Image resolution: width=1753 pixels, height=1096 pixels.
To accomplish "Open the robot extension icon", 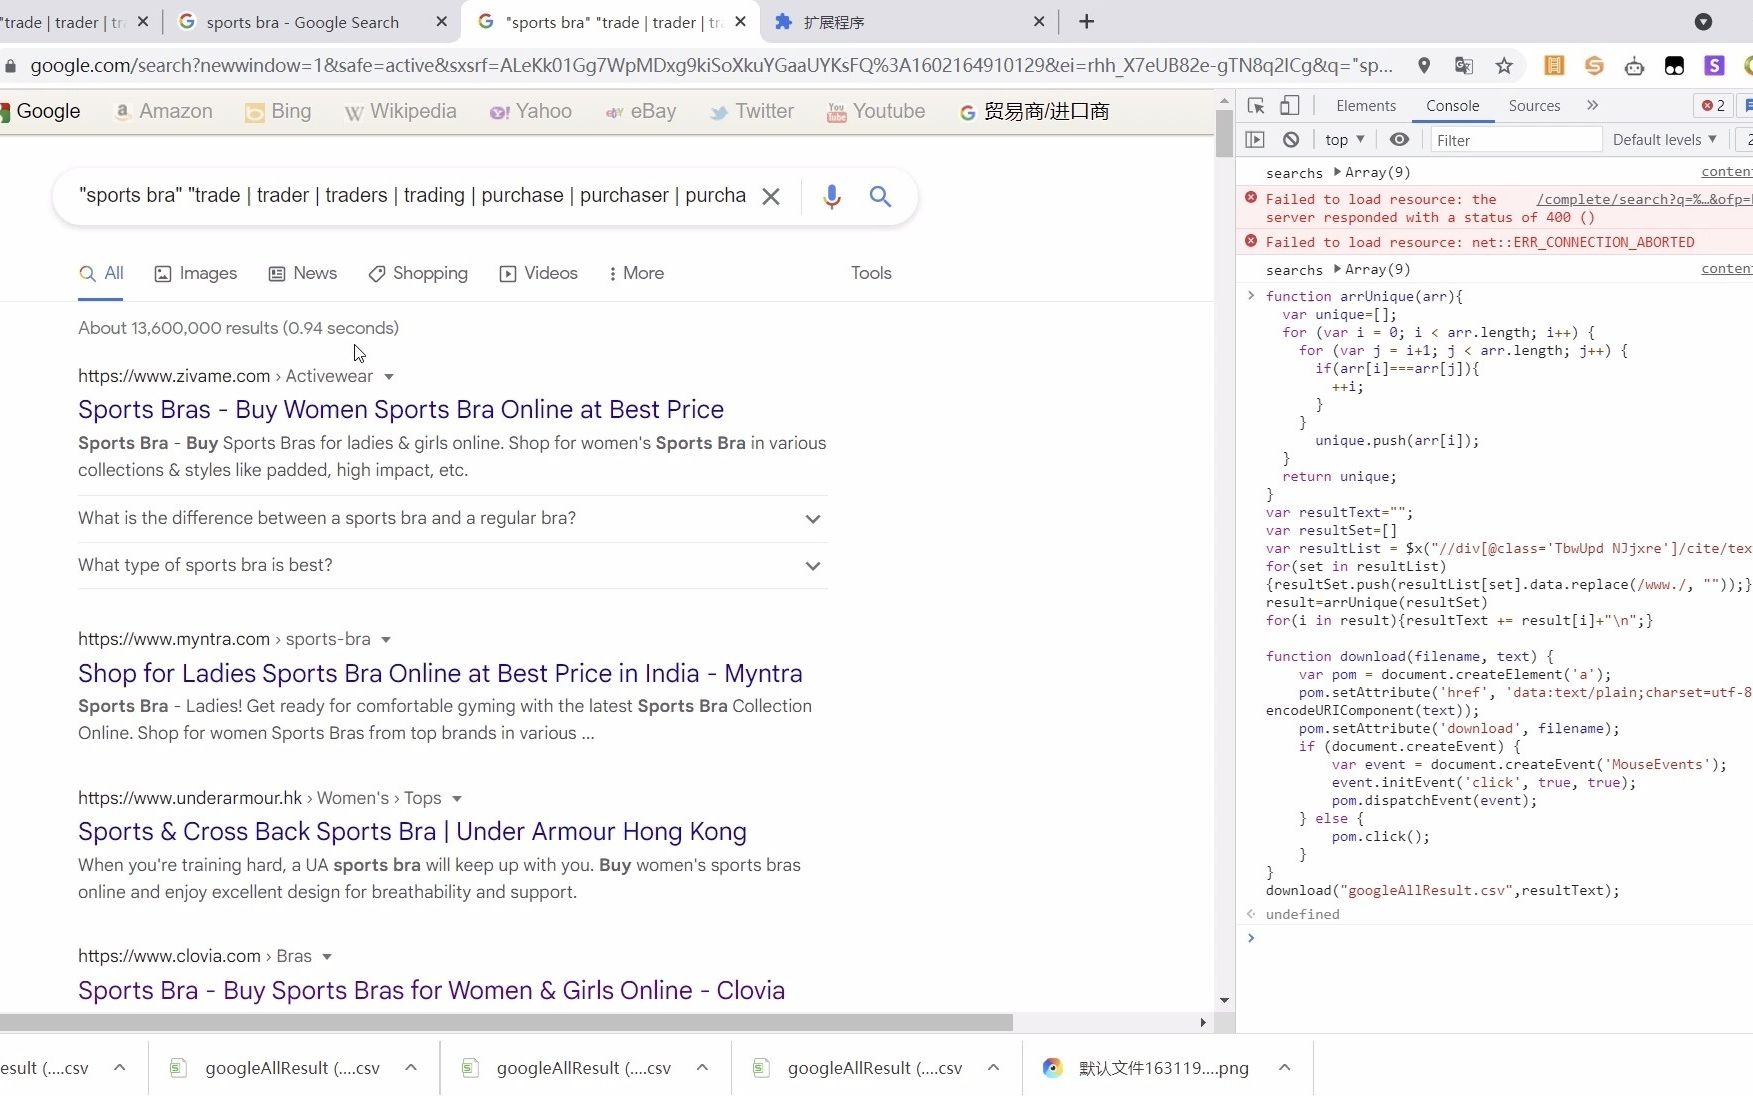I will point(1634,66).
